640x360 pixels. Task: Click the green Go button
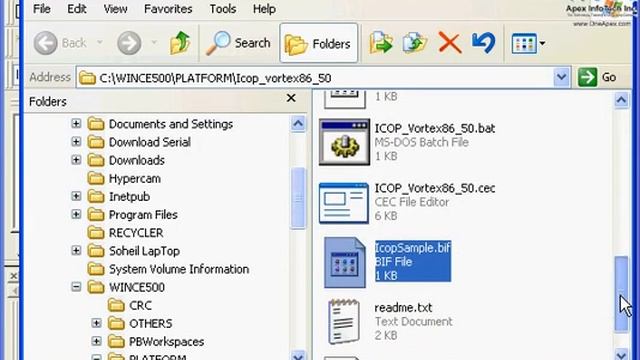tap(598, 77)
